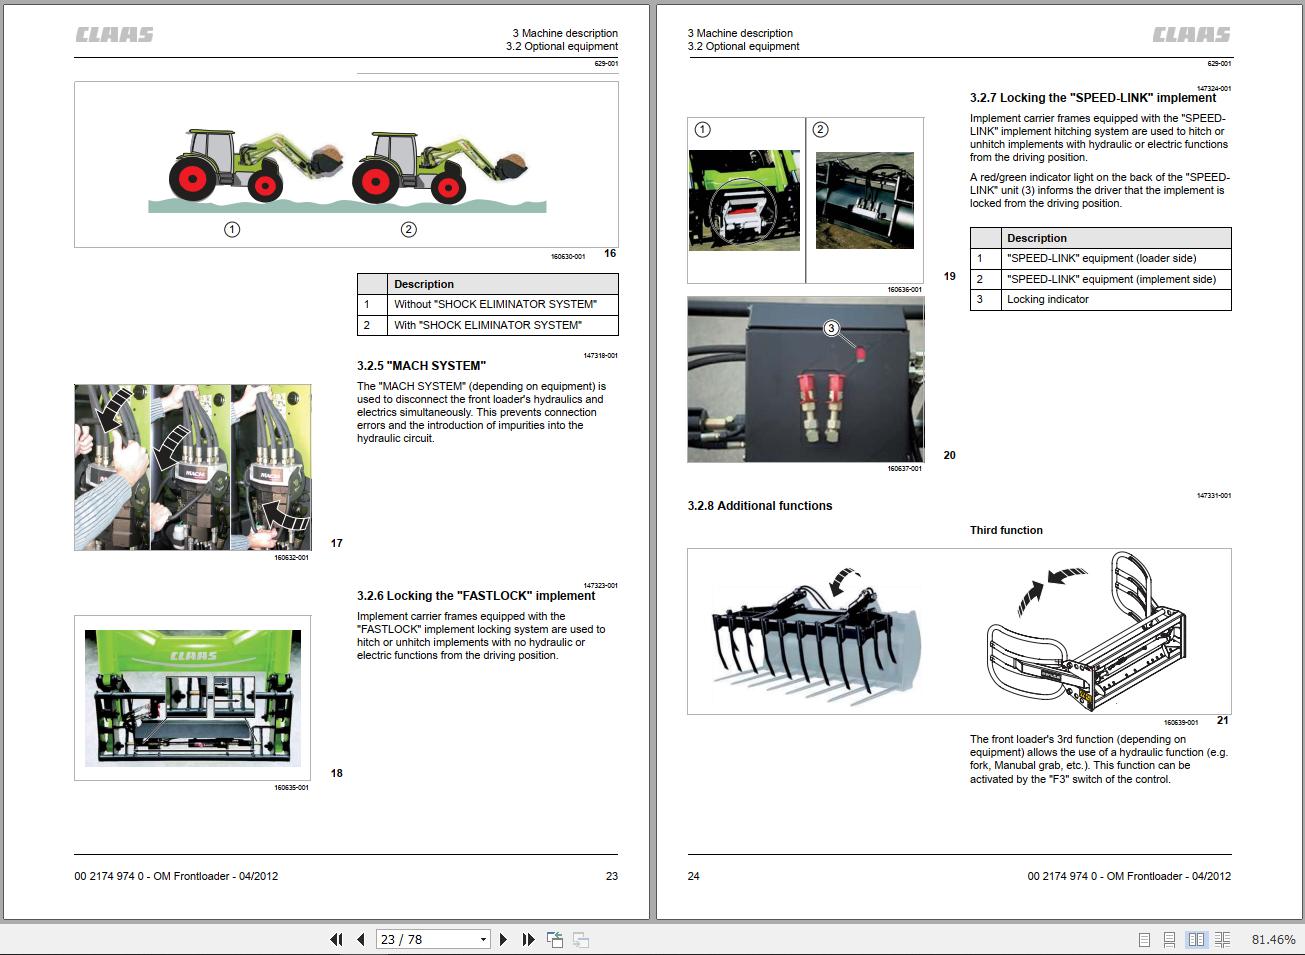Jump to the last page
The image size is (1305, 955).
(528, 939)
